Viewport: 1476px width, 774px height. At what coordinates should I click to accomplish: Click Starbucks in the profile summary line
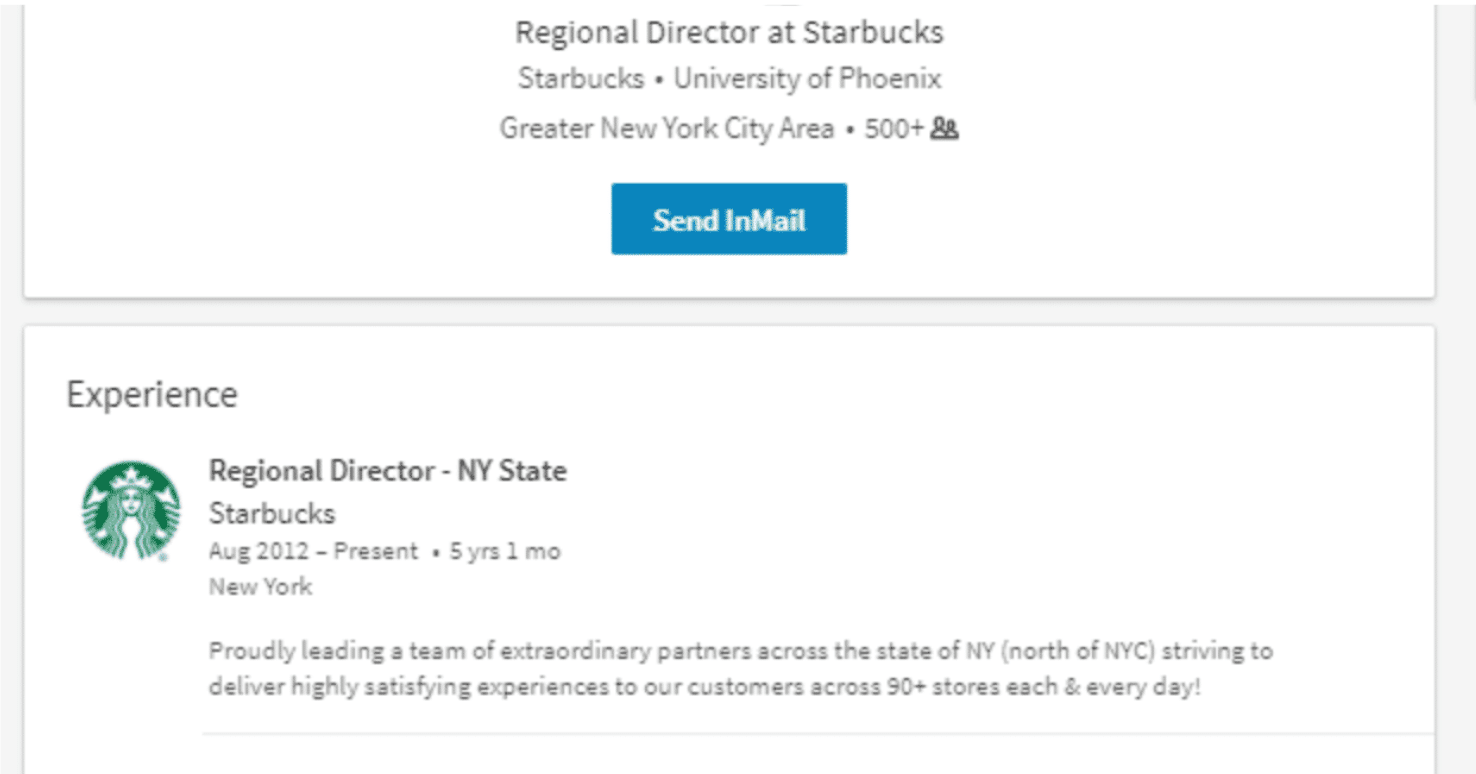(x=581, y=79)
